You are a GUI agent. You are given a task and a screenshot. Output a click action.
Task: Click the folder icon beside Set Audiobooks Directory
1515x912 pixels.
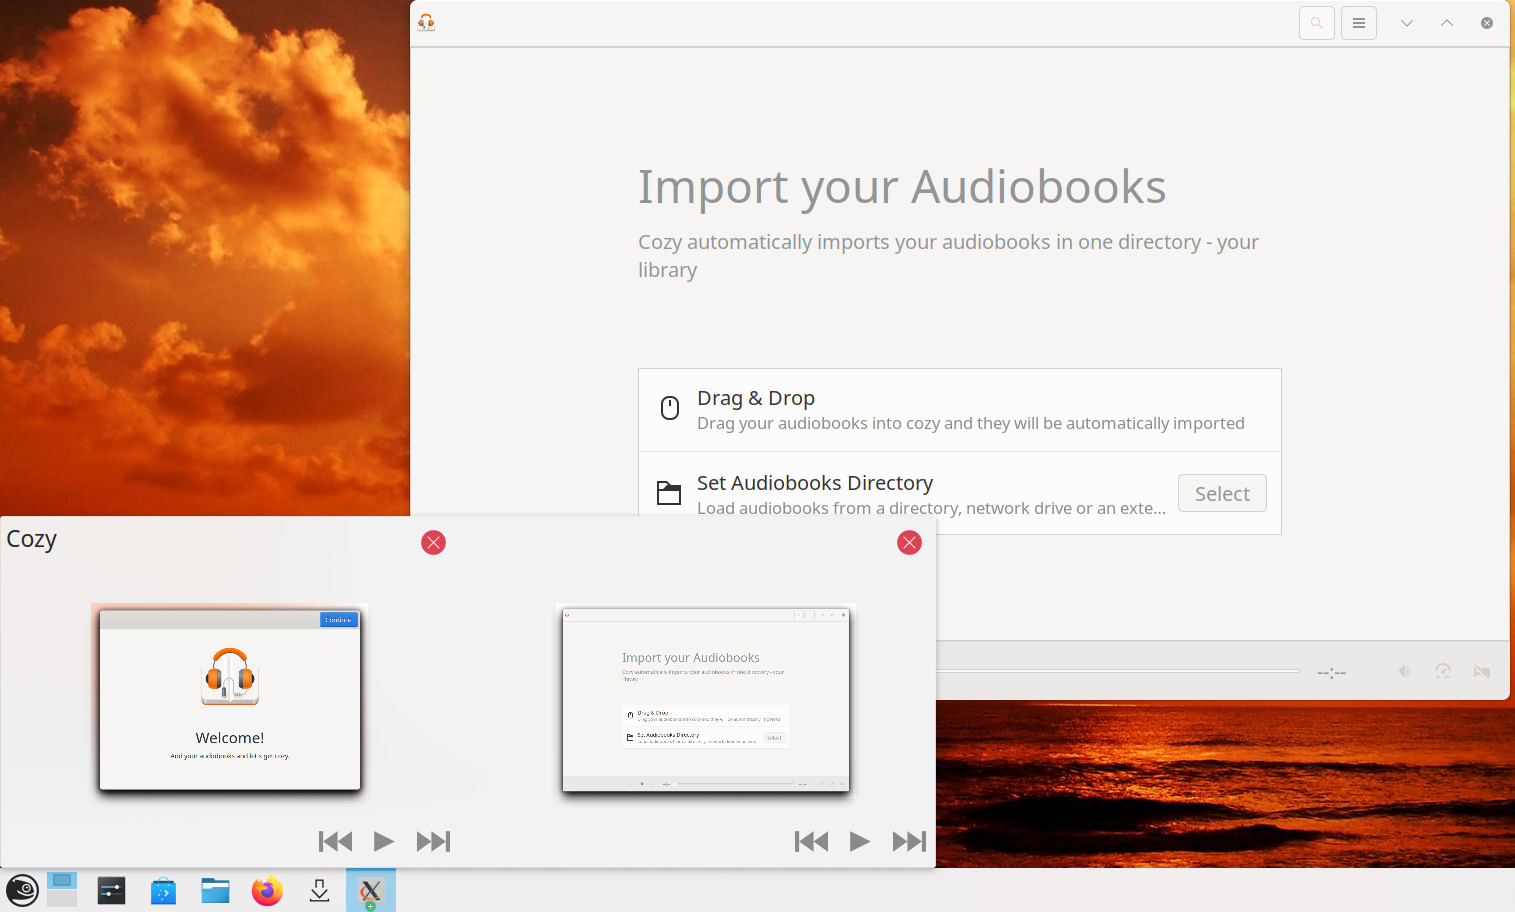(669, 492)
